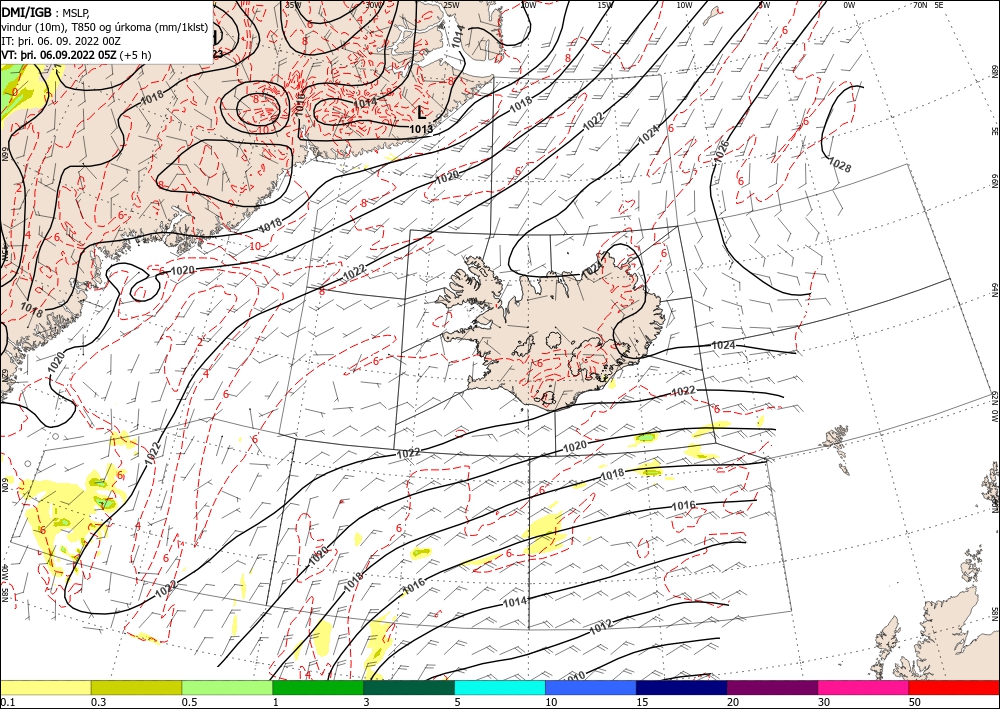Click the '1010' isobar label near the legend
This screenshot has height=709, width=1000.
[x=575, y=675]
